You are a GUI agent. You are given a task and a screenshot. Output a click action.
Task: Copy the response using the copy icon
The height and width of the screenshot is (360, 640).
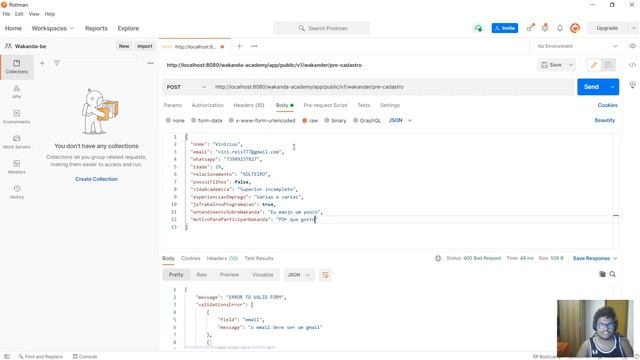click(602, 274)
